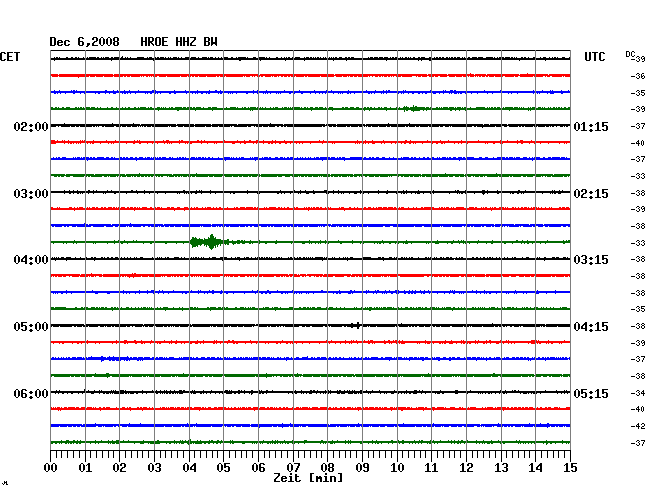Click the "12" minute axis label
The image size is (650, 494).
[466, 468]
